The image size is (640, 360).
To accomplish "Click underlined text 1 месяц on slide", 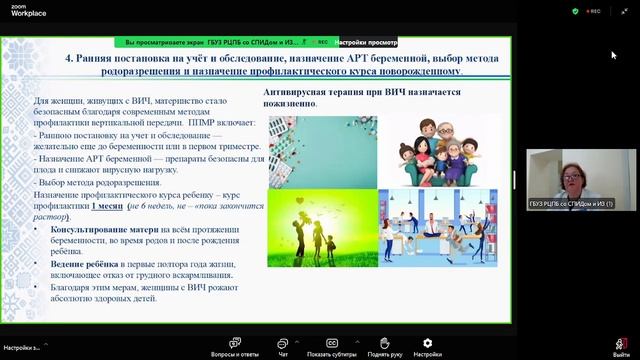I will click(107, 206).
